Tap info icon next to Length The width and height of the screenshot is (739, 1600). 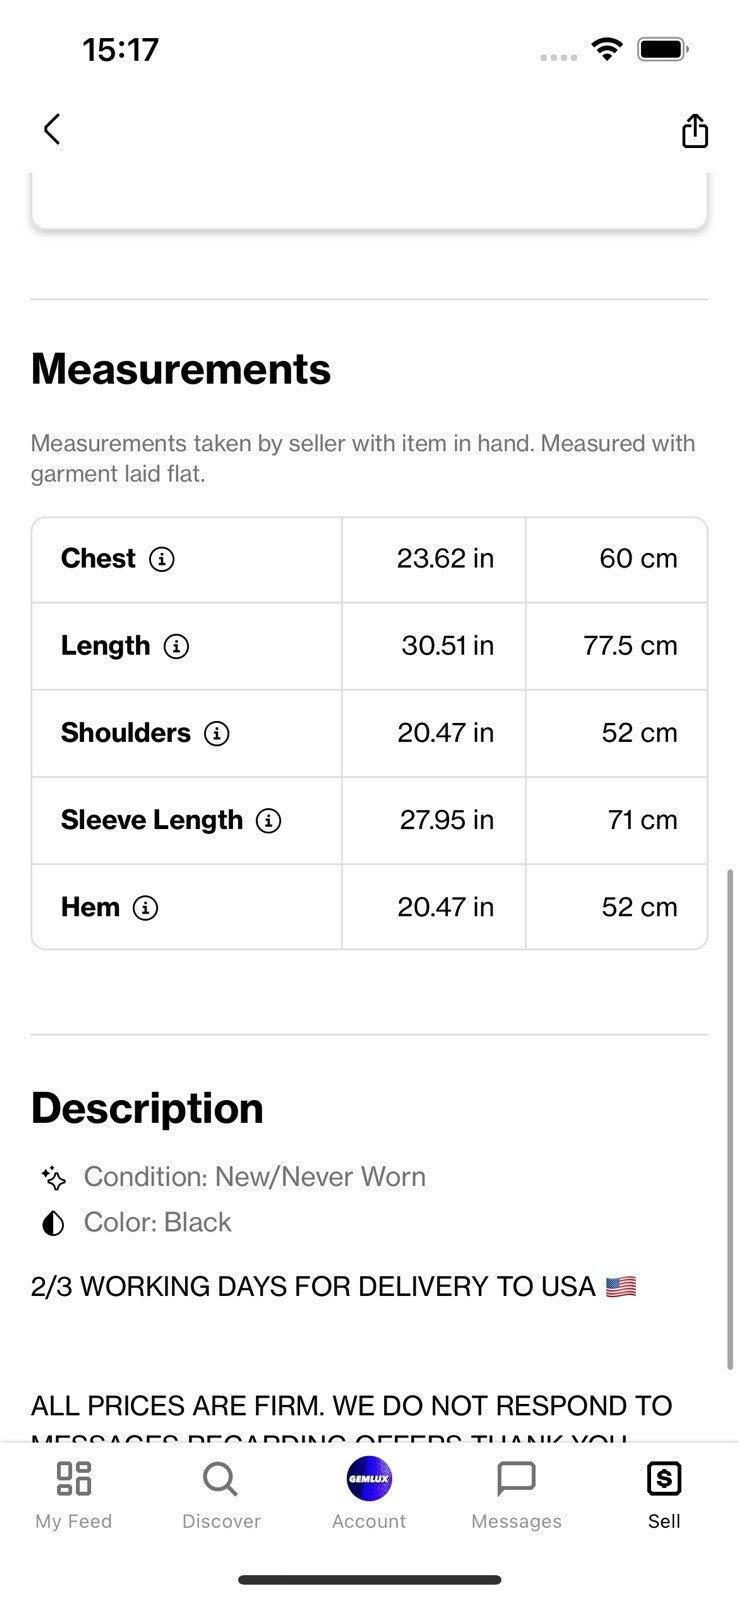point(176,646)
